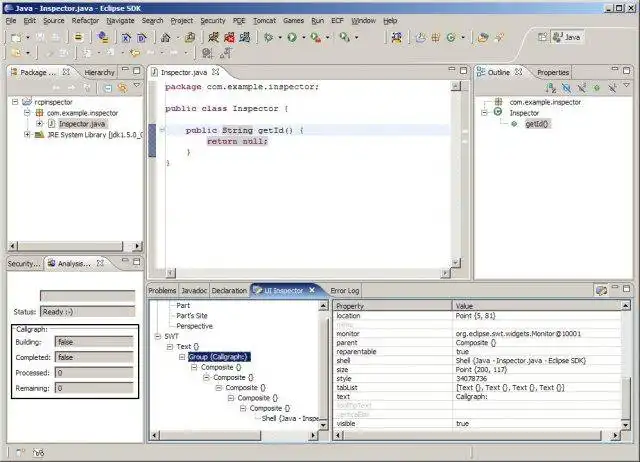This screenshot has width=640, height=462.
Task: Launch the green Run toolbar icon
Action: tap(292, 38)
